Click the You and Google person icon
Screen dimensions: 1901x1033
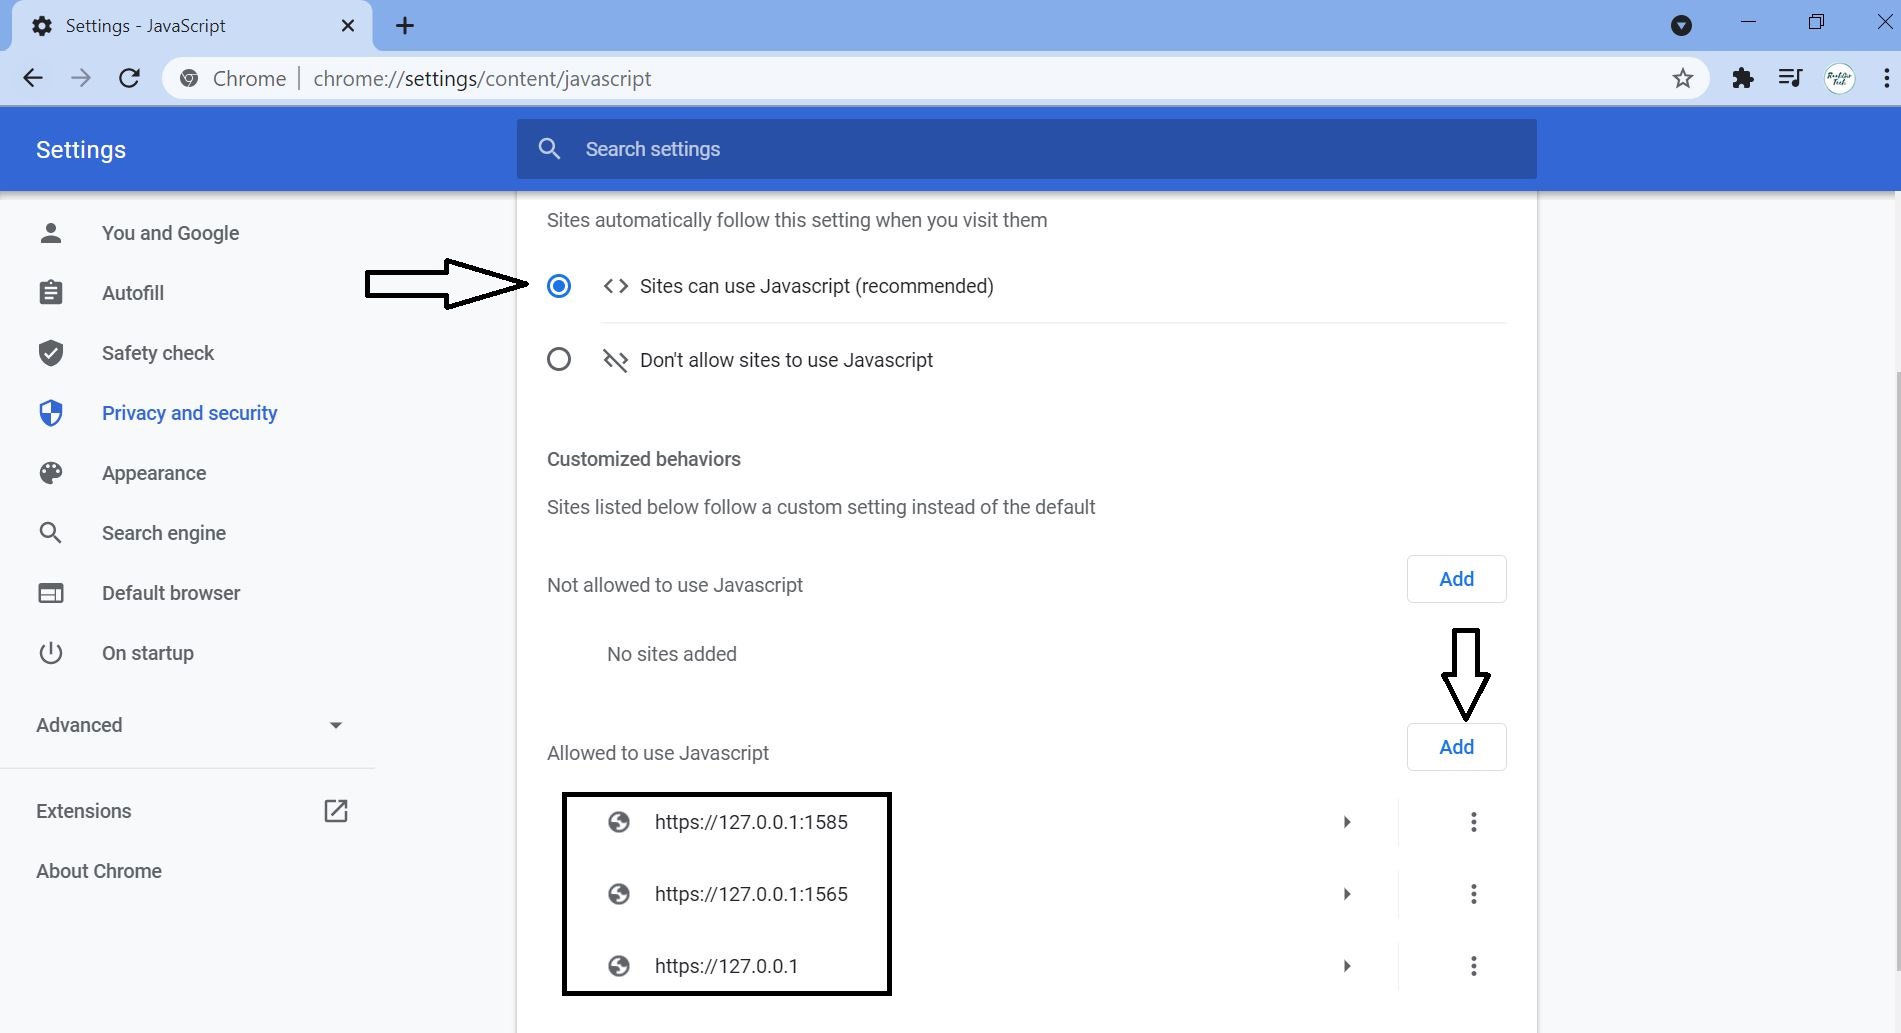[51, 233]
